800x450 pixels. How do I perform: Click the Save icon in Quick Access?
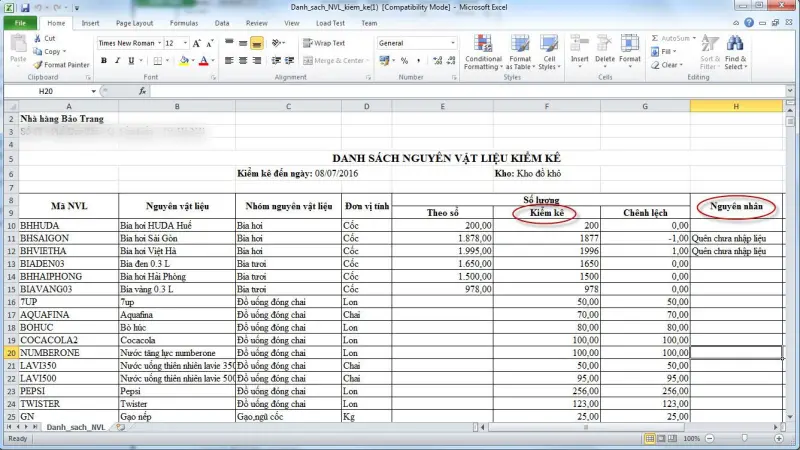pyautogui.click(x=25, y=8)
